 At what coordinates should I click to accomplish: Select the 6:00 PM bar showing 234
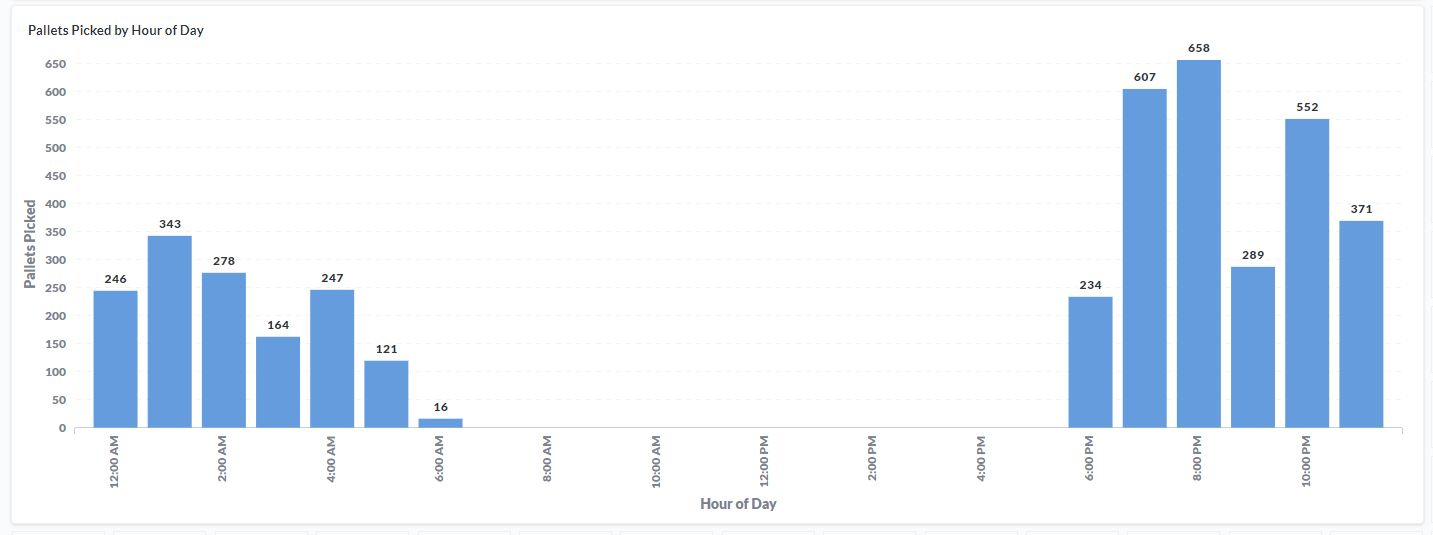point(1090,362)
